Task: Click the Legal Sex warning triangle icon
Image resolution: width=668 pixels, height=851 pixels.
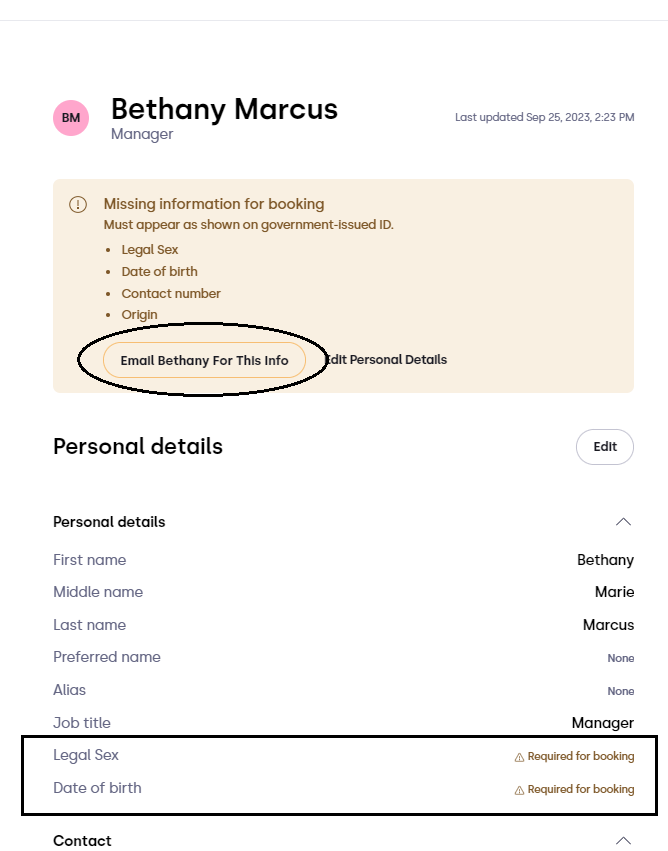Action: click(x=519, y=757)
